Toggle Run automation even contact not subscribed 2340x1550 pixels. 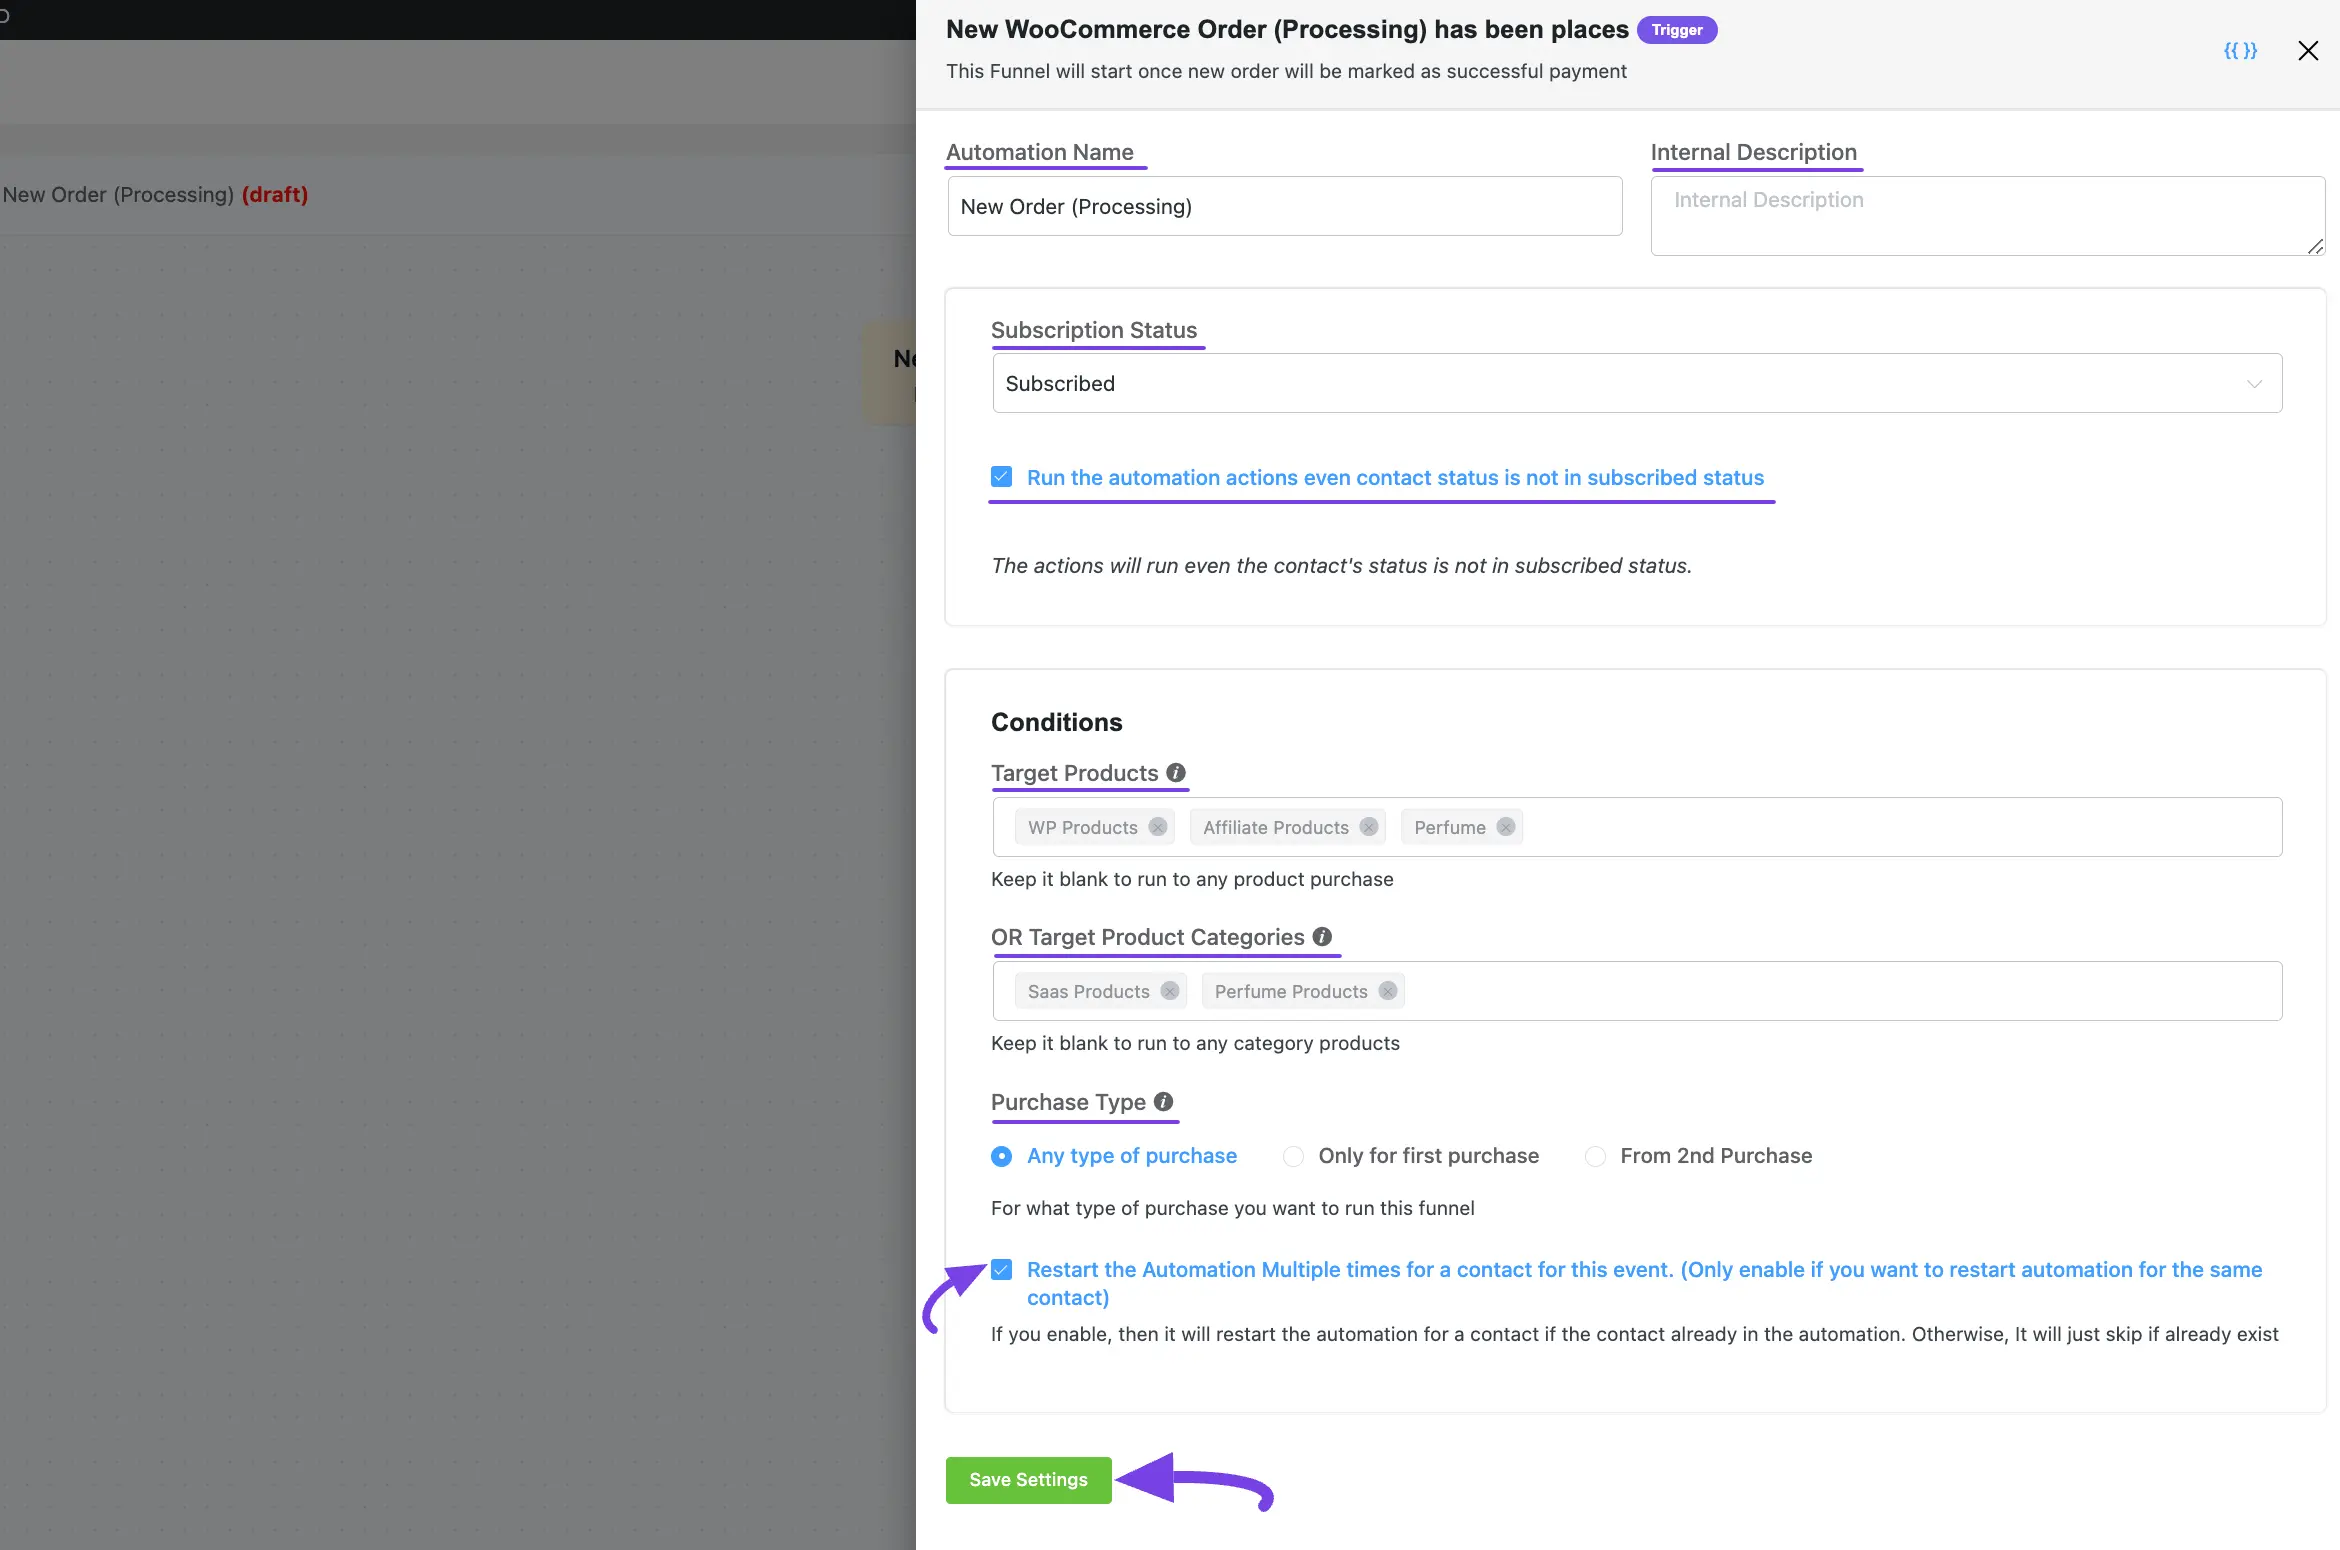point(1000,477)
